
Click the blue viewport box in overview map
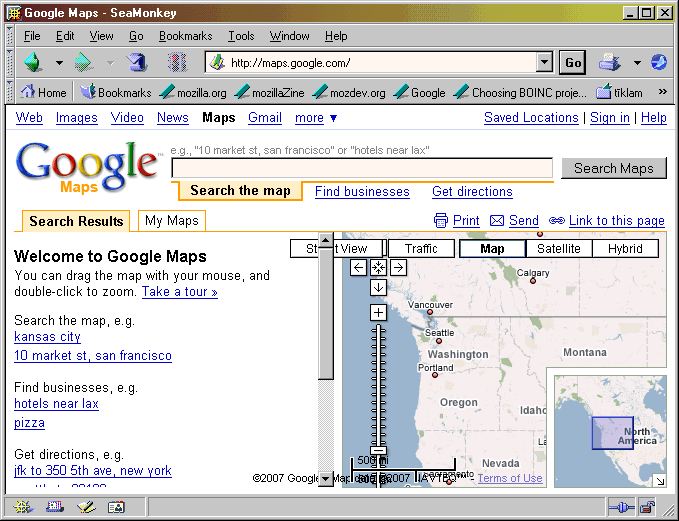point(613,433)
